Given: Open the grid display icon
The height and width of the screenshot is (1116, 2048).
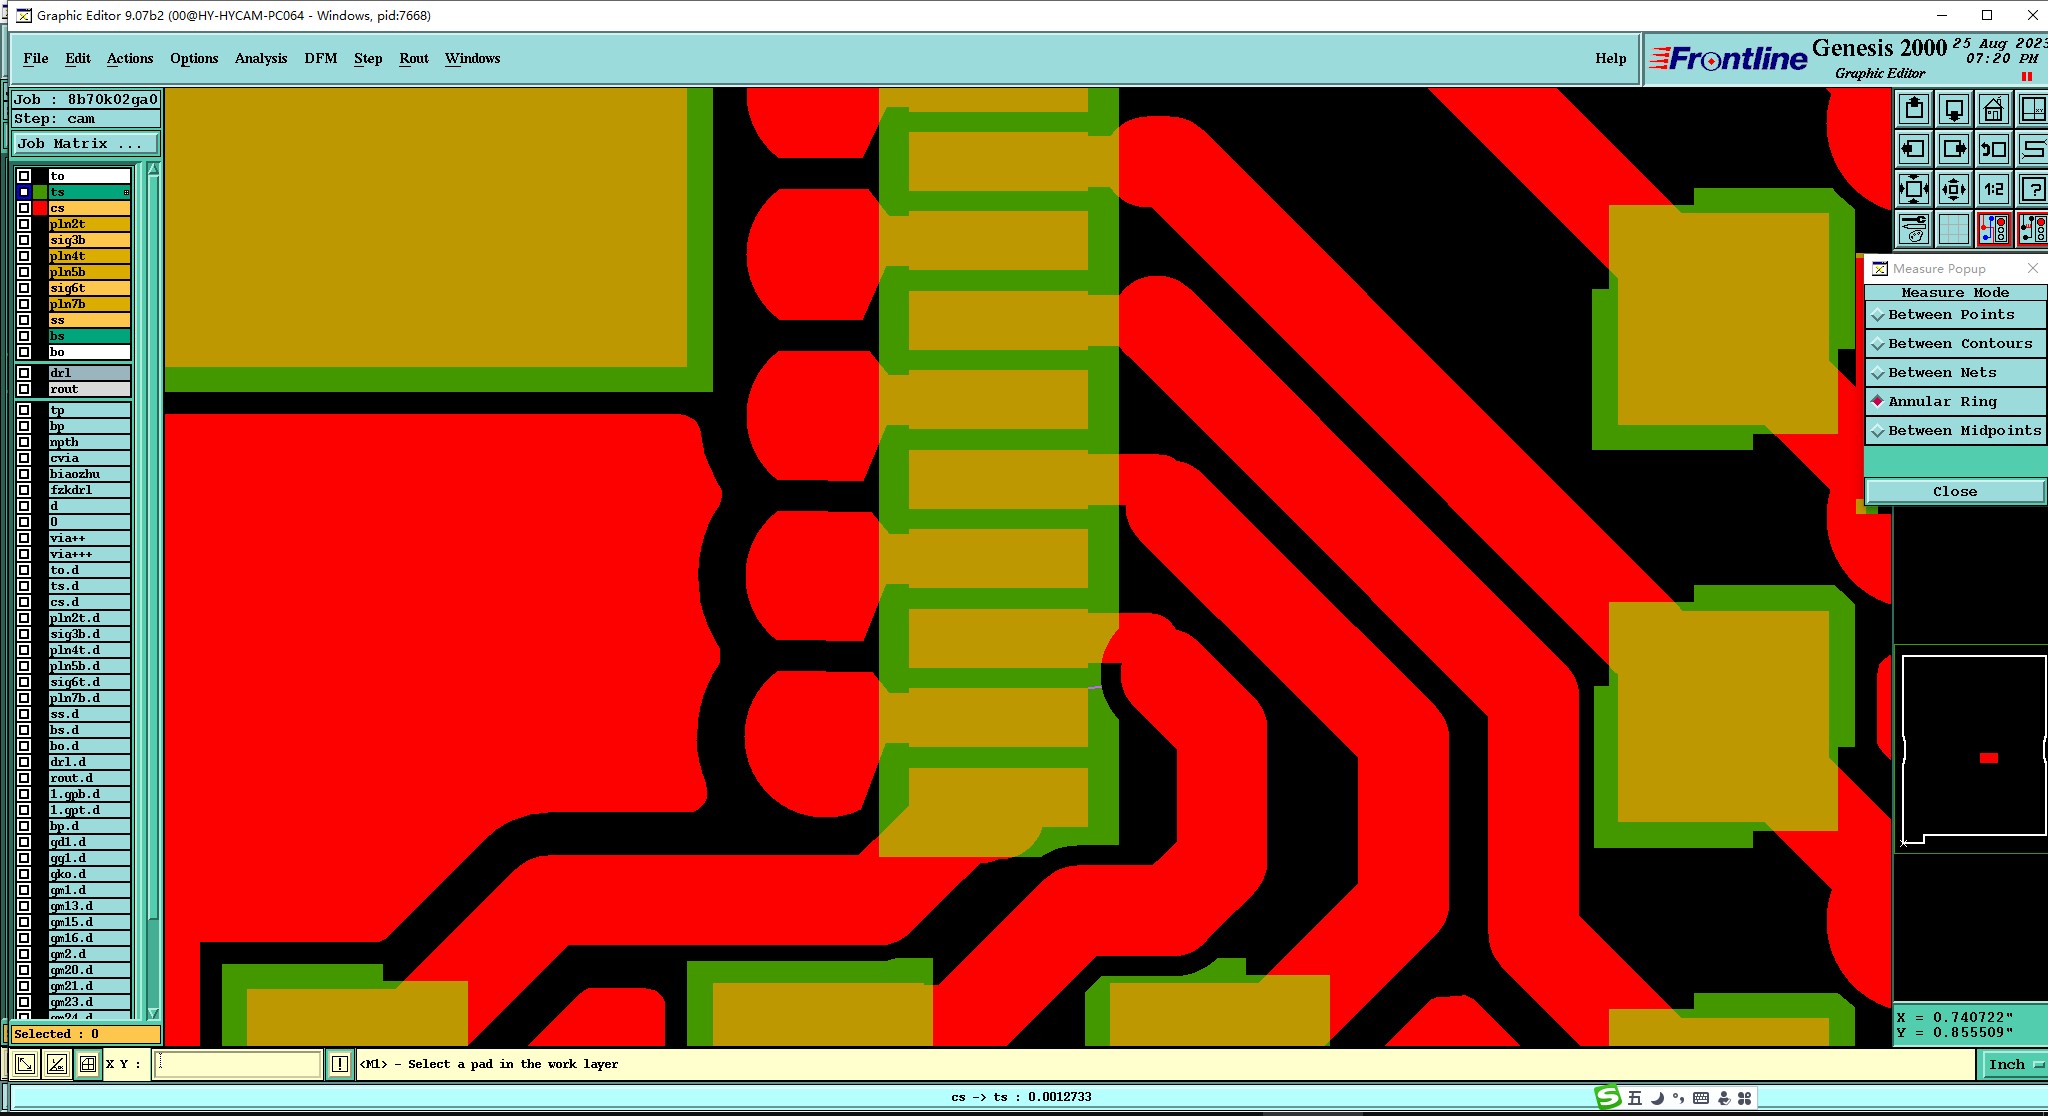Looking at the screenshot, I should point(1953,229).
